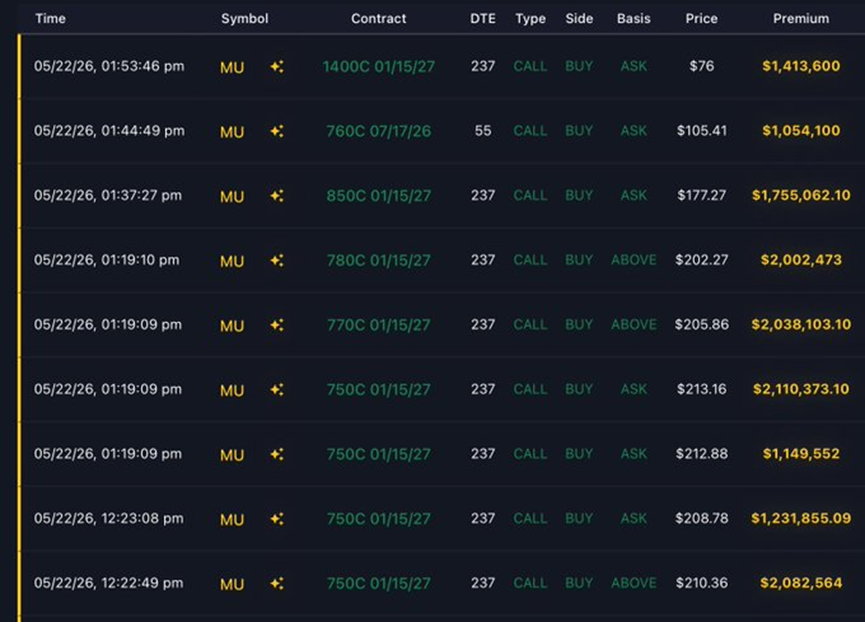Screen dimensions: 865x622
Task: Open the 760C 07/17/26 contract link
Action: [378, 131]
